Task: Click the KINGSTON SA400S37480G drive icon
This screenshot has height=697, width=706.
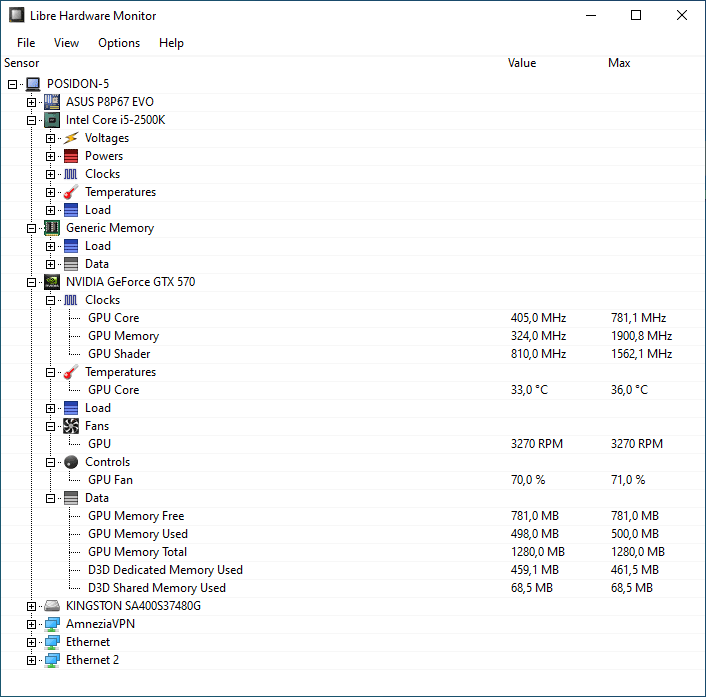Action: [x=52, y=606]
